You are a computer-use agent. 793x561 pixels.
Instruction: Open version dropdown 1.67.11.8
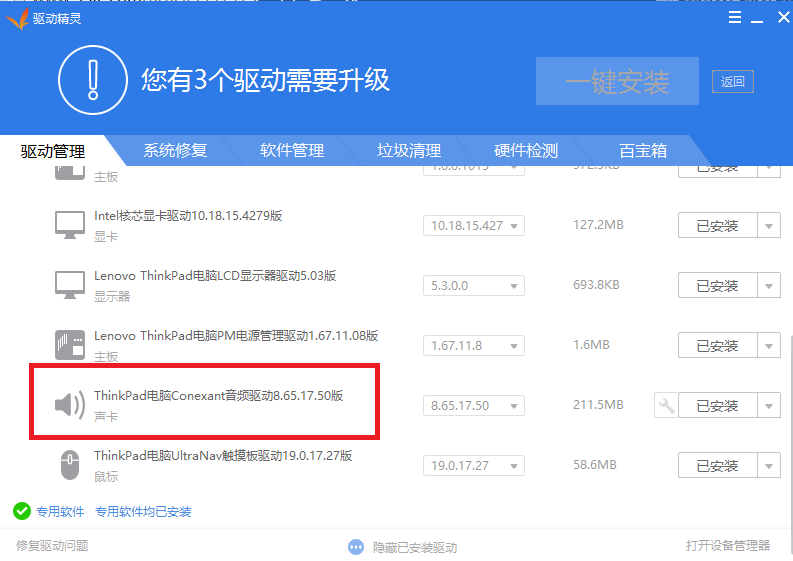[x=474, y=346]
